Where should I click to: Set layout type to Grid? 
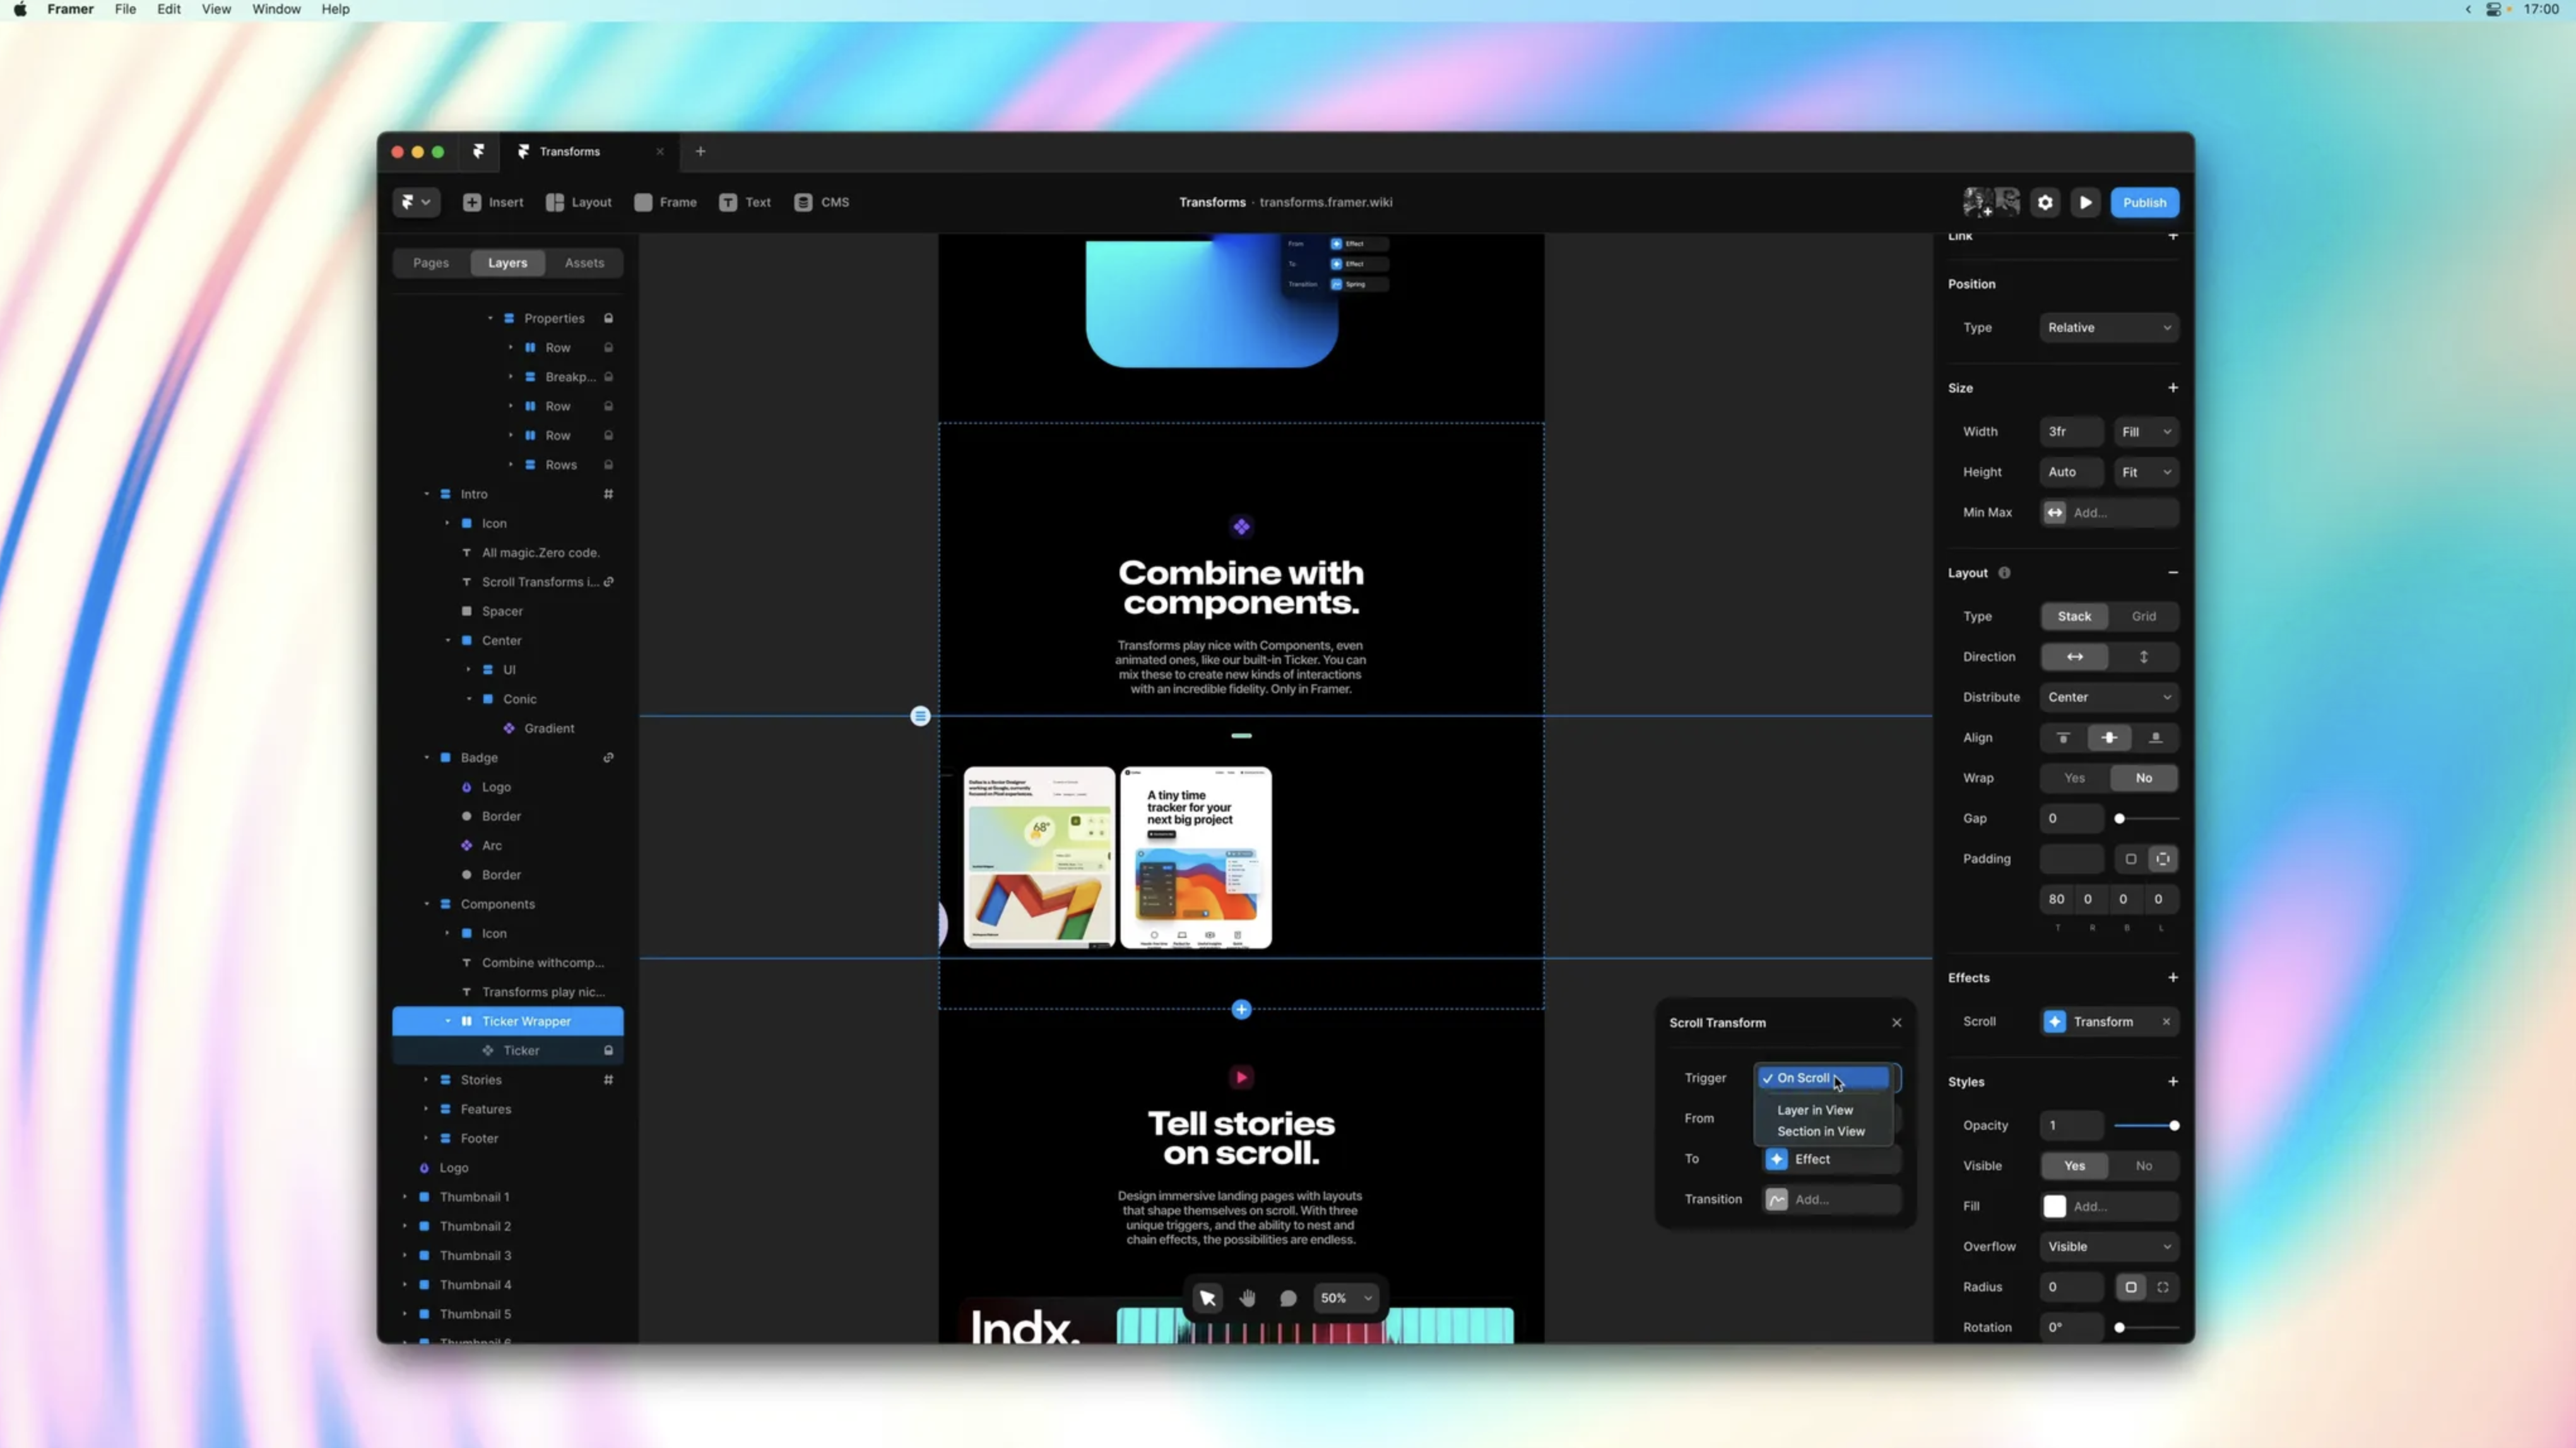2144,616
